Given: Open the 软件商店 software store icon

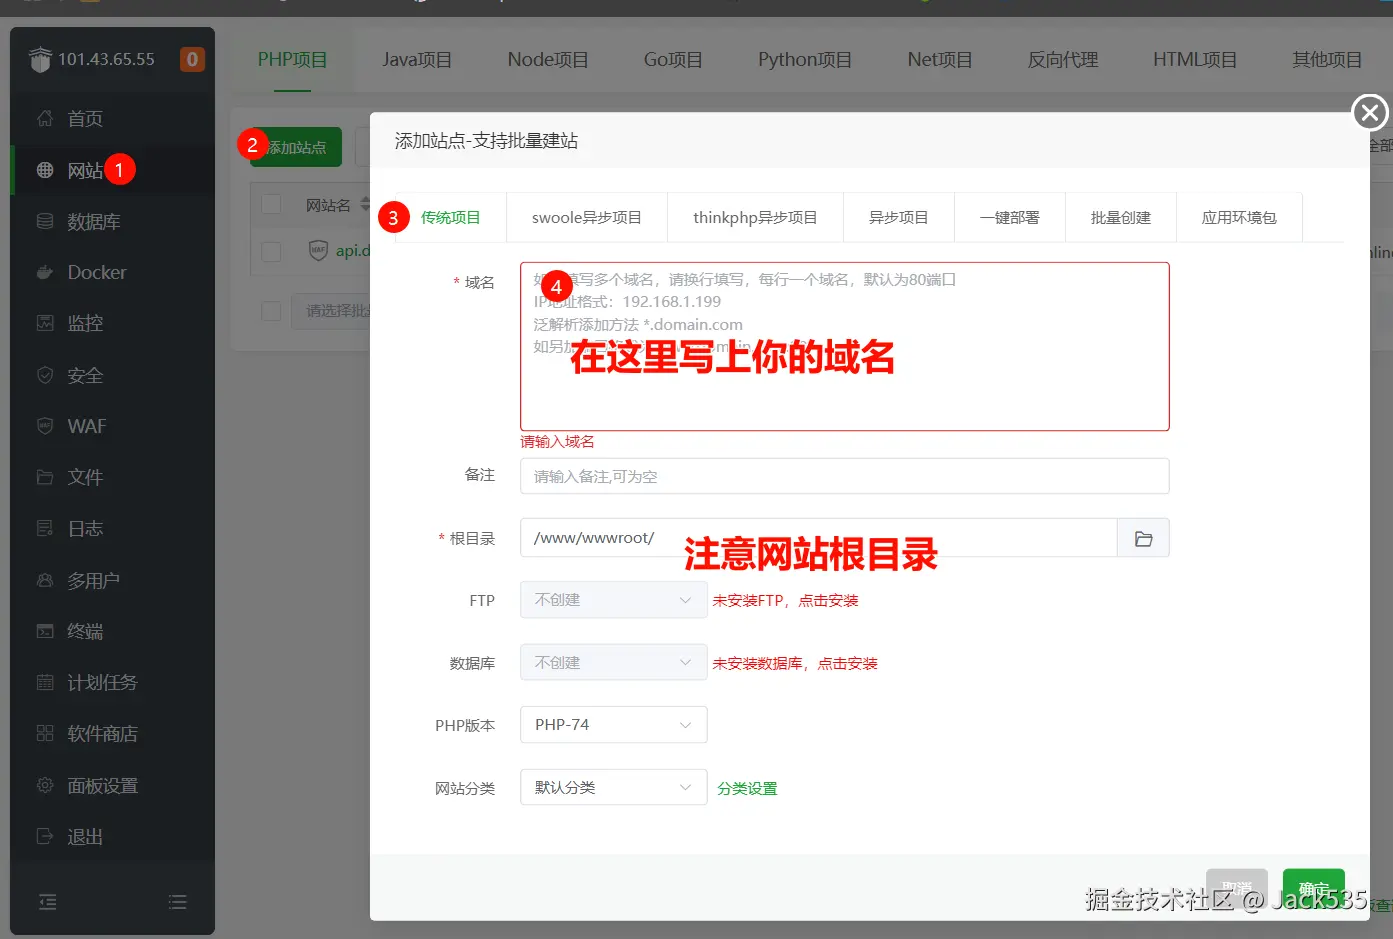Looking at the screenshot, I should 45,733.
